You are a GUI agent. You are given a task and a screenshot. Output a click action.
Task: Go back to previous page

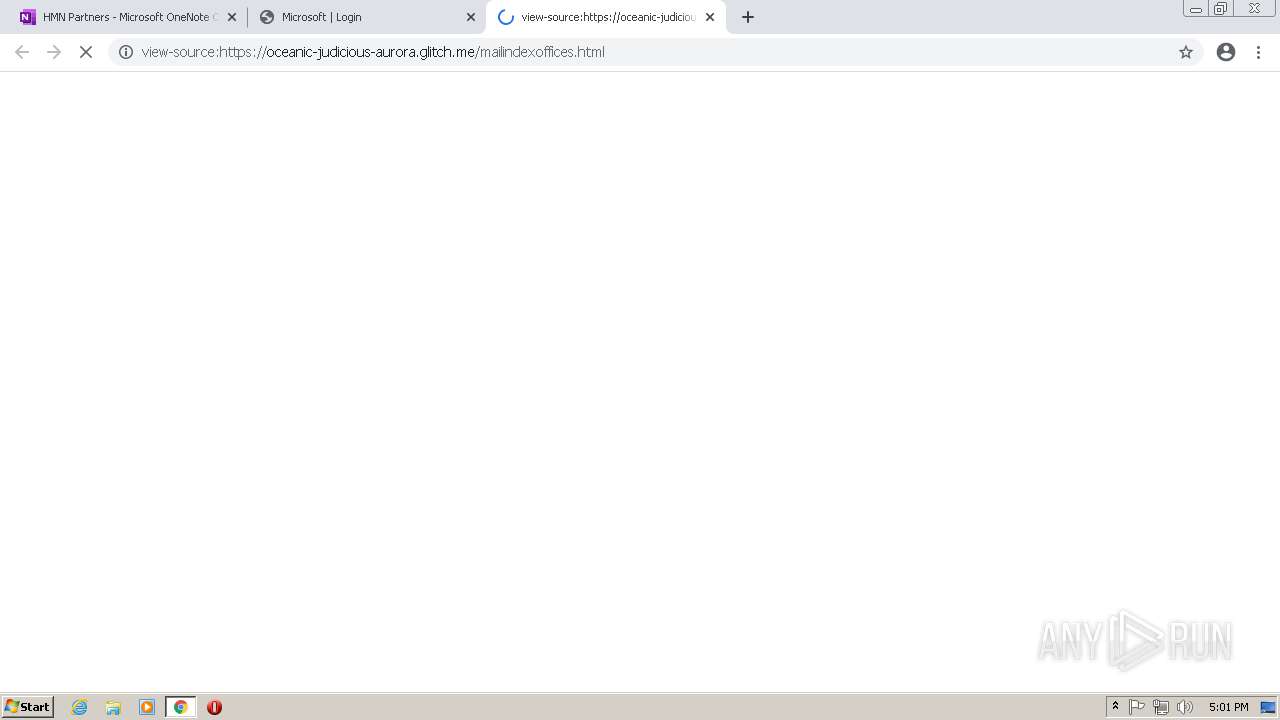click(x=22, y=52)
